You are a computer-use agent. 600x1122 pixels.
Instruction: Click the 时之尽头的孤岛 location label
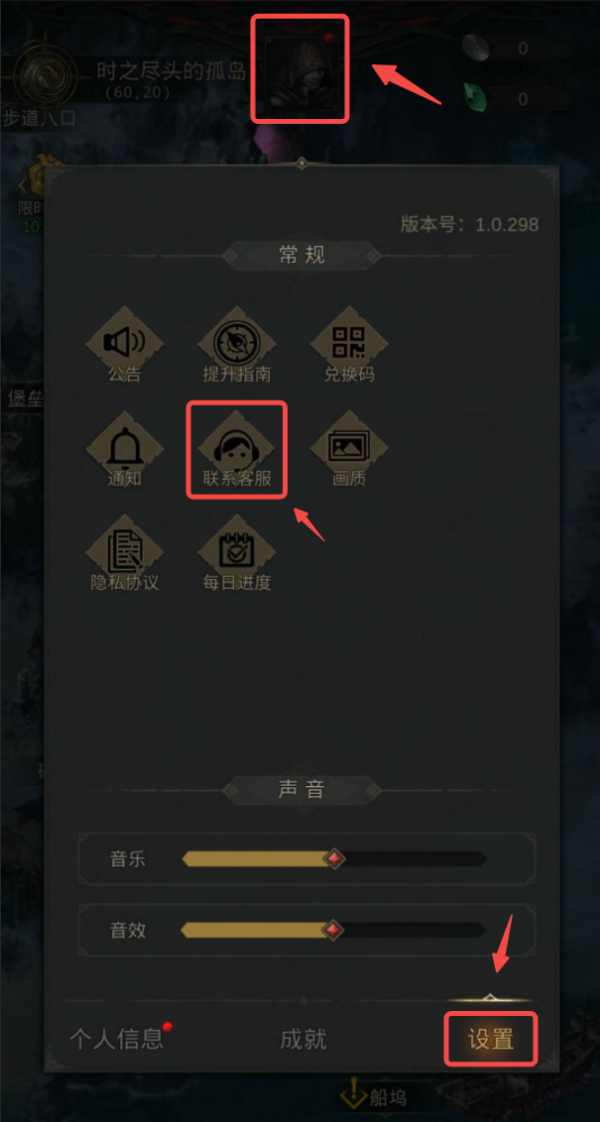[171, 72]
